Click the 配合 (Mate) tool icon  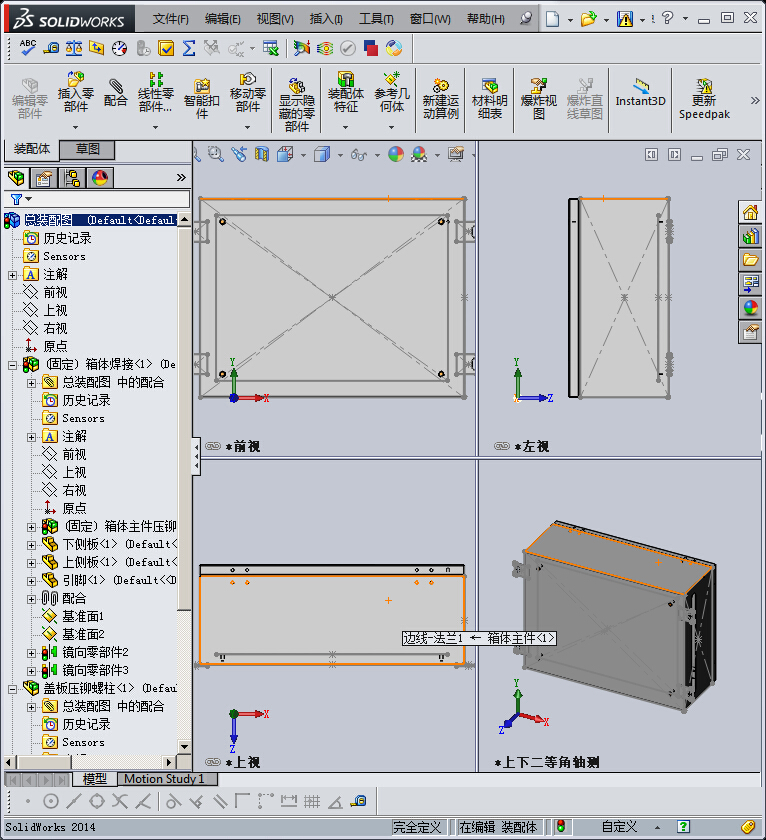[x=116, y=91]
